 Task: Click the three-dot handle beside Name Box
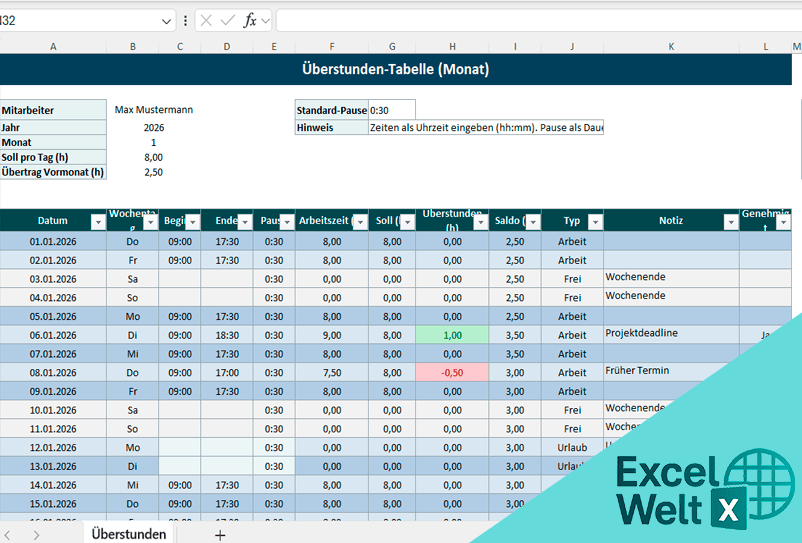point(185,20)
